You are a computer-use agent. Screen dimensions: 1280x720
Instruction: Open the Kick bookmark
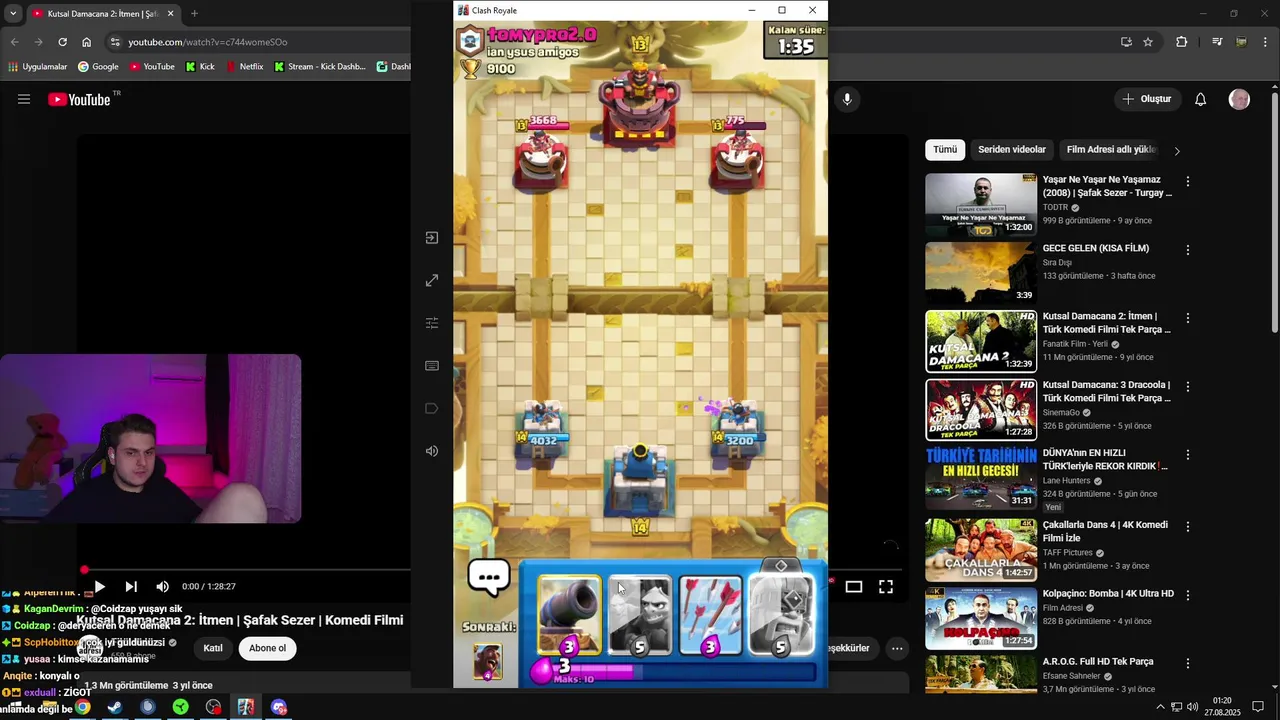(199, 67)
